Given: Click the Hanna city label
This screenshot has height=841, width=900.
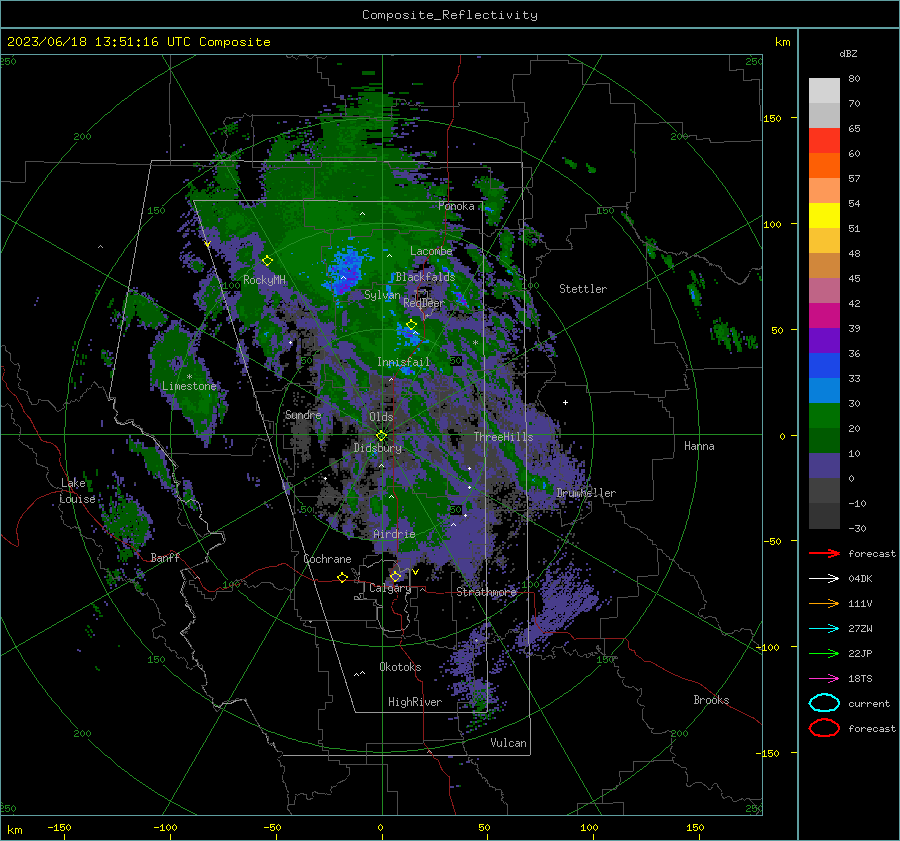Looking at the screenshot, I should pyautogui.click(x=699, y=446).
